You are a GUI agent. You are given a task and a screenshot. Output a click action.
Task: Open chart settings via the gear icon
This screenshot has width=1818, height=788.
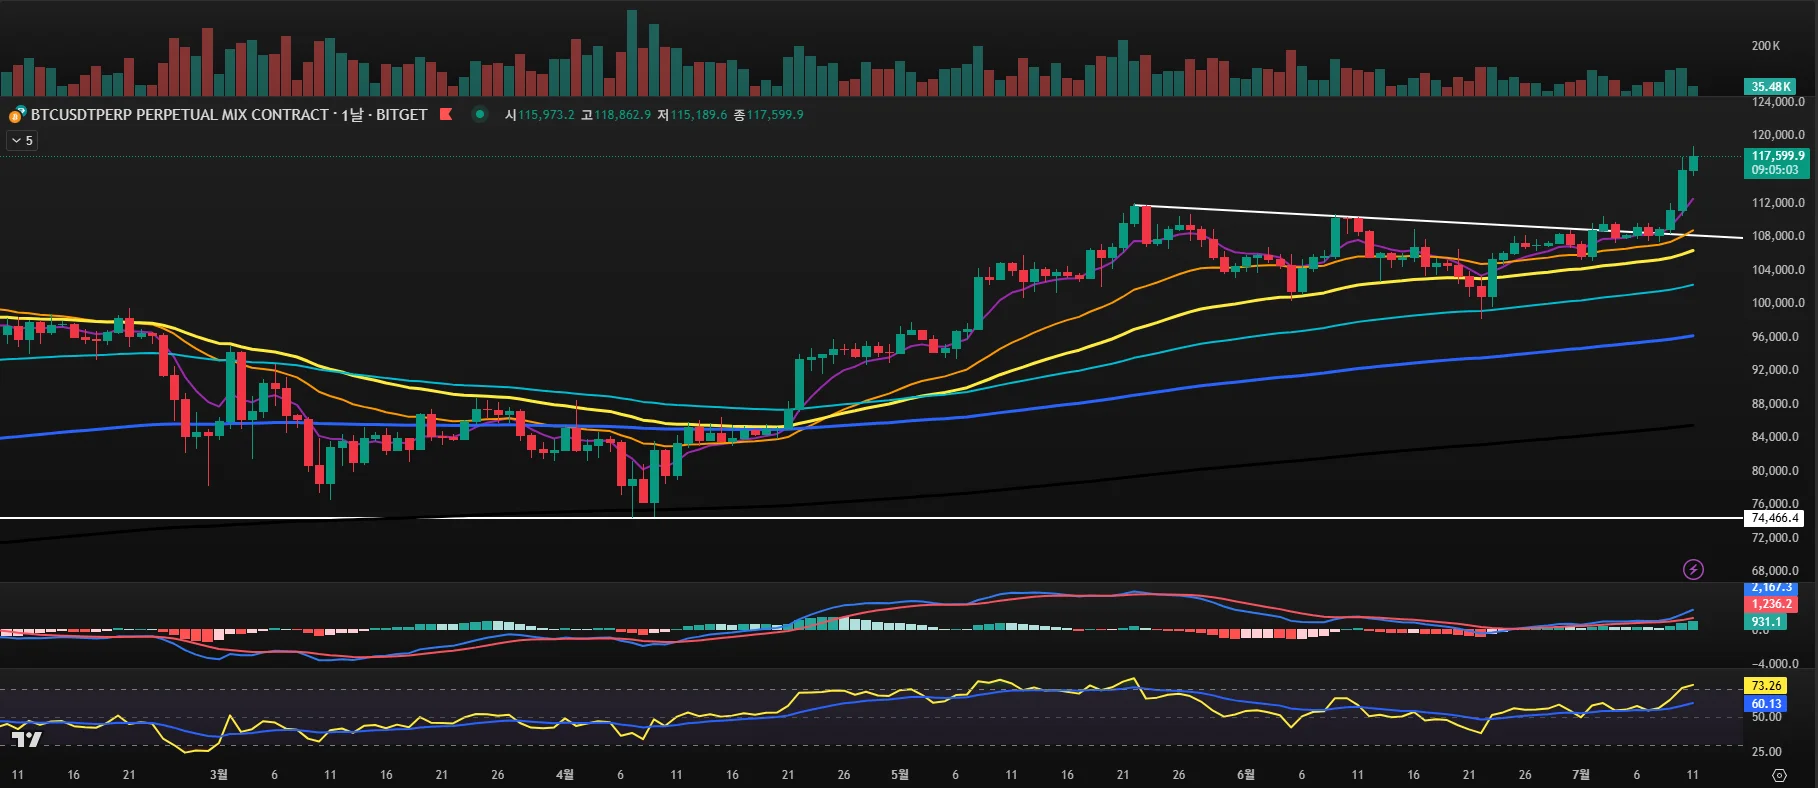click(x=1779, y=775)
